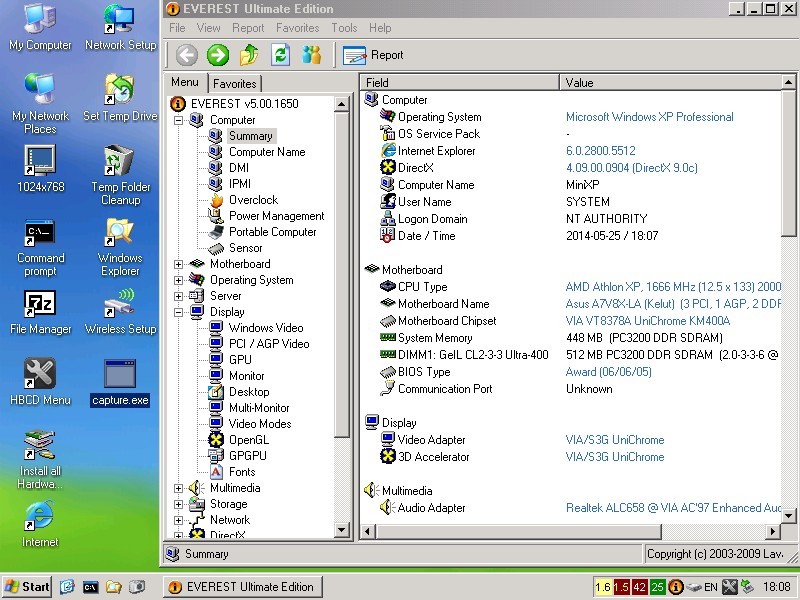This screenshot has width=800, height=600.
Task: Click the AMD Athlon XP CPU link
Action: [x=673, y=287]
